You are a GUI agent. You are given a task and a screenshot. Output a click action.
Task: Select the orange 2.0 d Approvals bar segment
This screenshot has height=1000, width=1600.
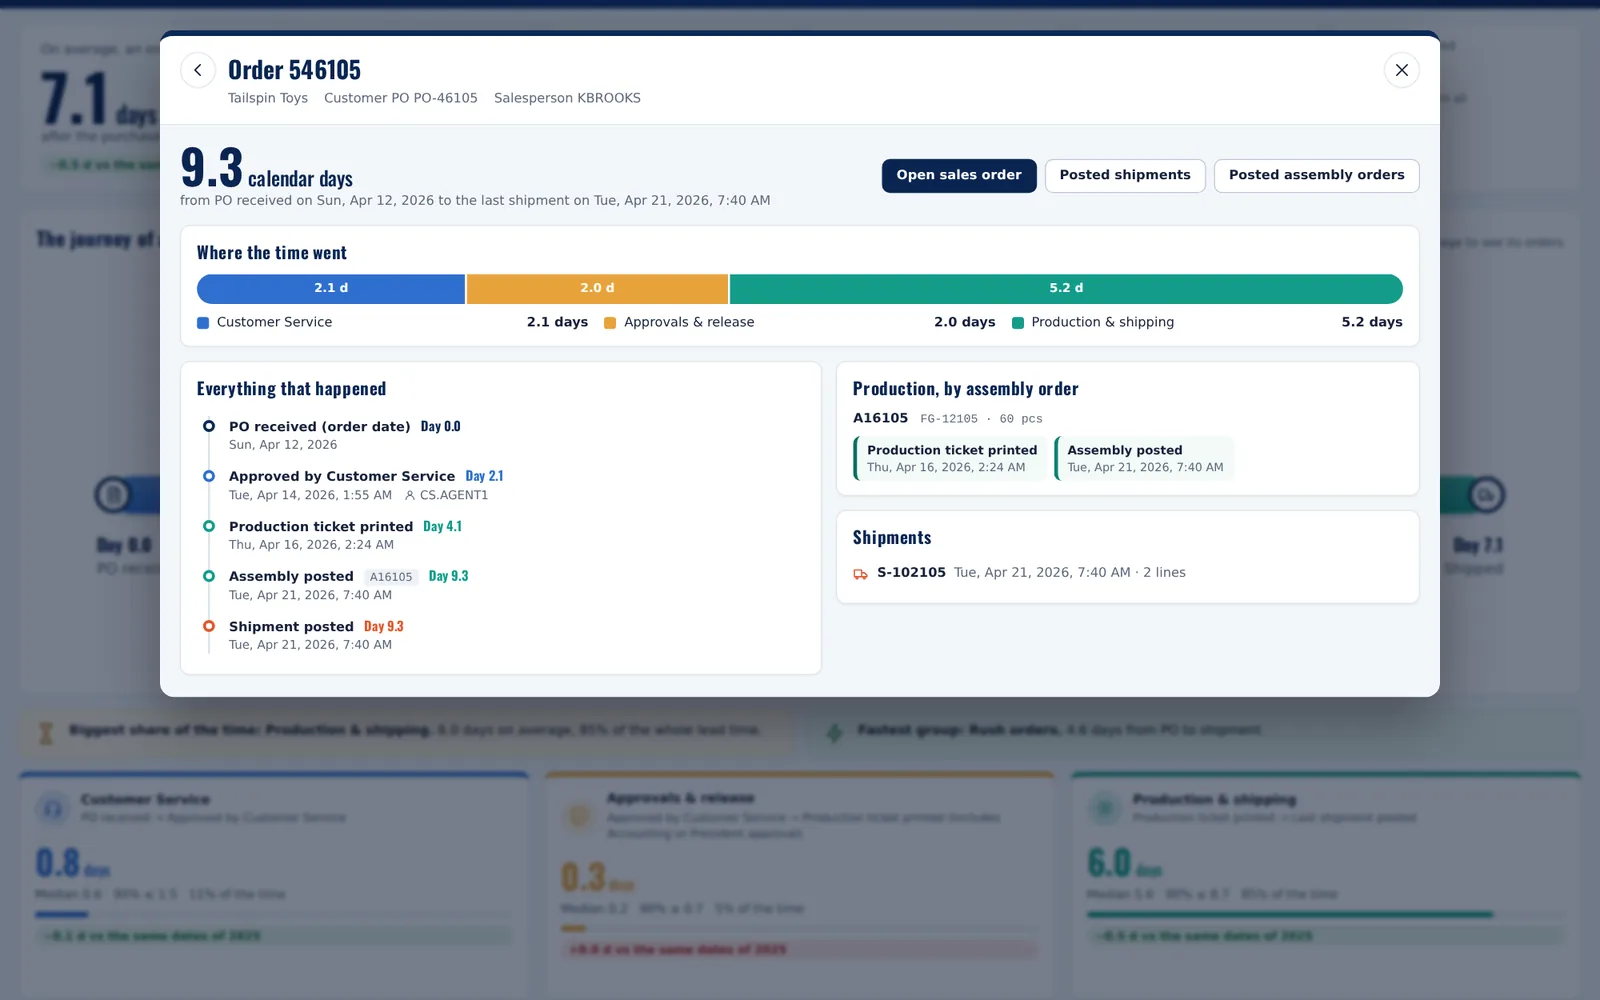click(597, 288)
